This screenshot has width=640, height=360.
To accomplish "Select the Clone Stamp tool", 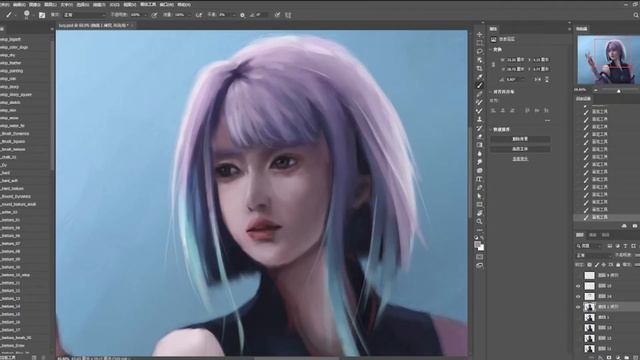I will tap(480, 120).
